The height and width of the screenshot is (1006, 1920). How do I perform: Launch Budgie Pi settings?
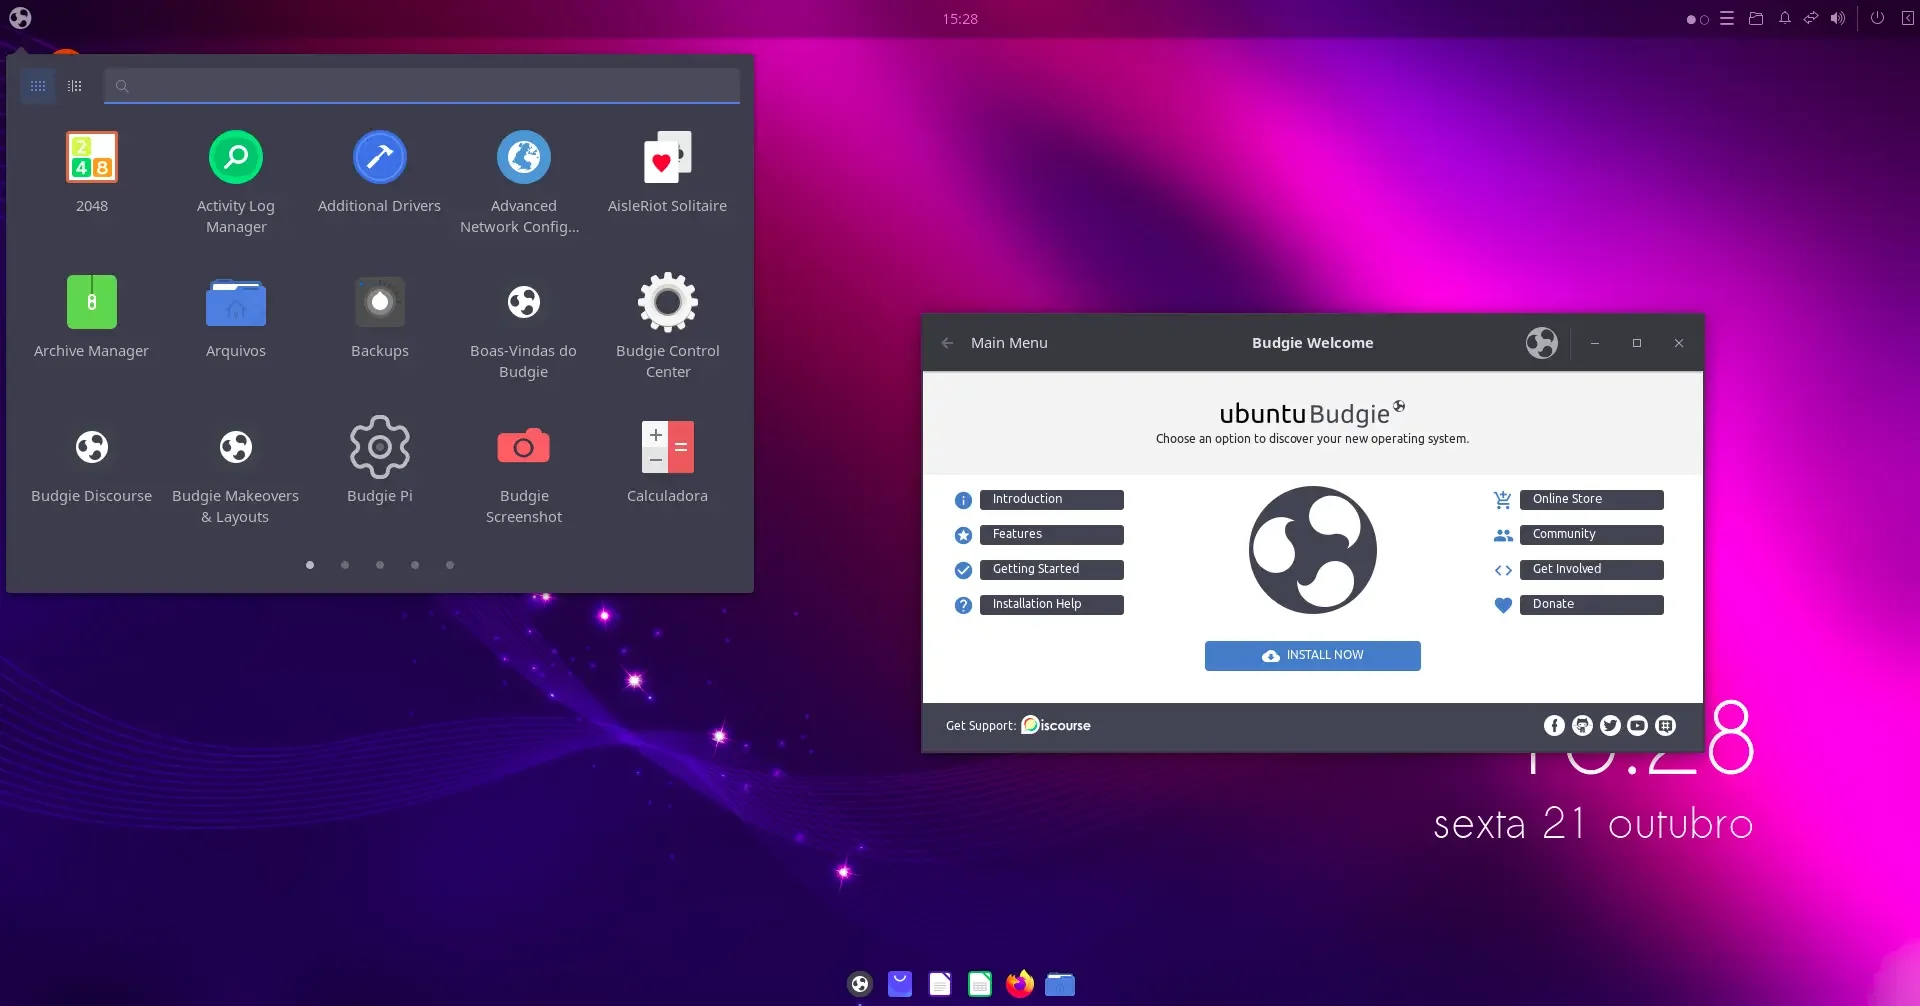click(x=380, y=462)
